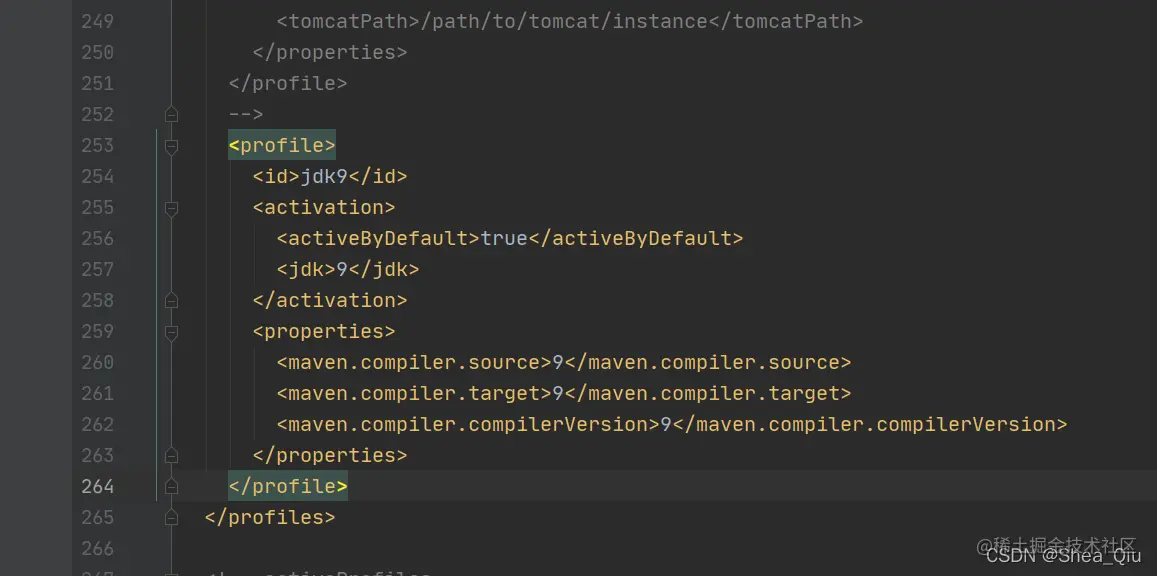Click line number 249 in the gutter
The width and height of the screenshot is (1157, 576).
(x=97, y=22)
